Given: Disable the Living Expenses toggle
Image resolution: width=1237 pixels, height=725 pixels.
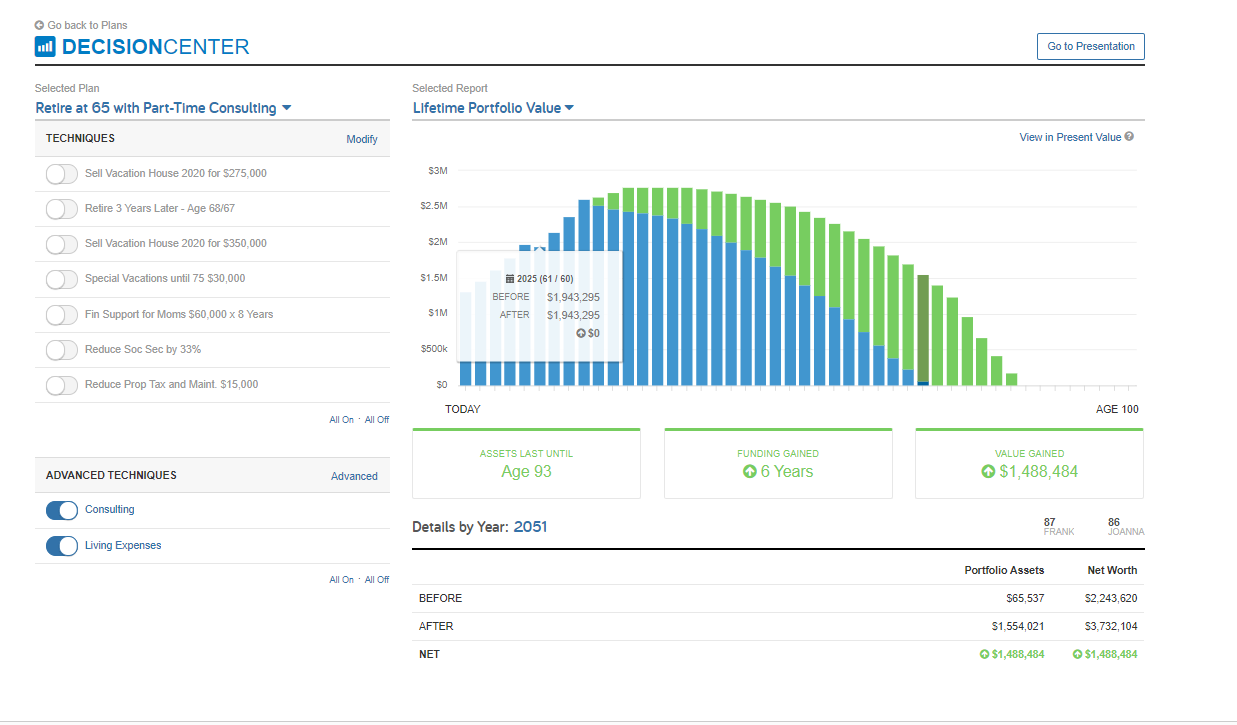Looking at the screenshot, I should pos(62,546).
